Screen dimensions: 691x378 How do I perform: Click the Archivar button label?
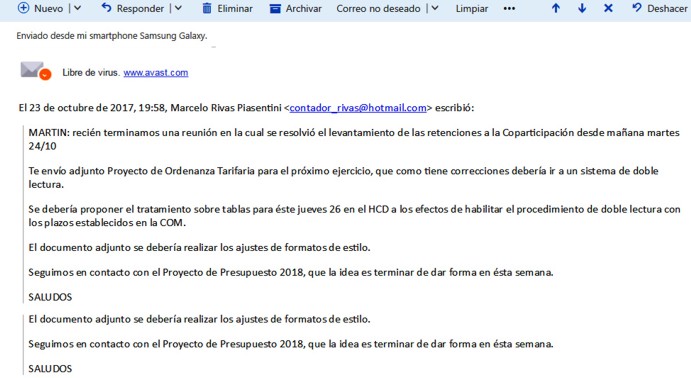(304, 8)
